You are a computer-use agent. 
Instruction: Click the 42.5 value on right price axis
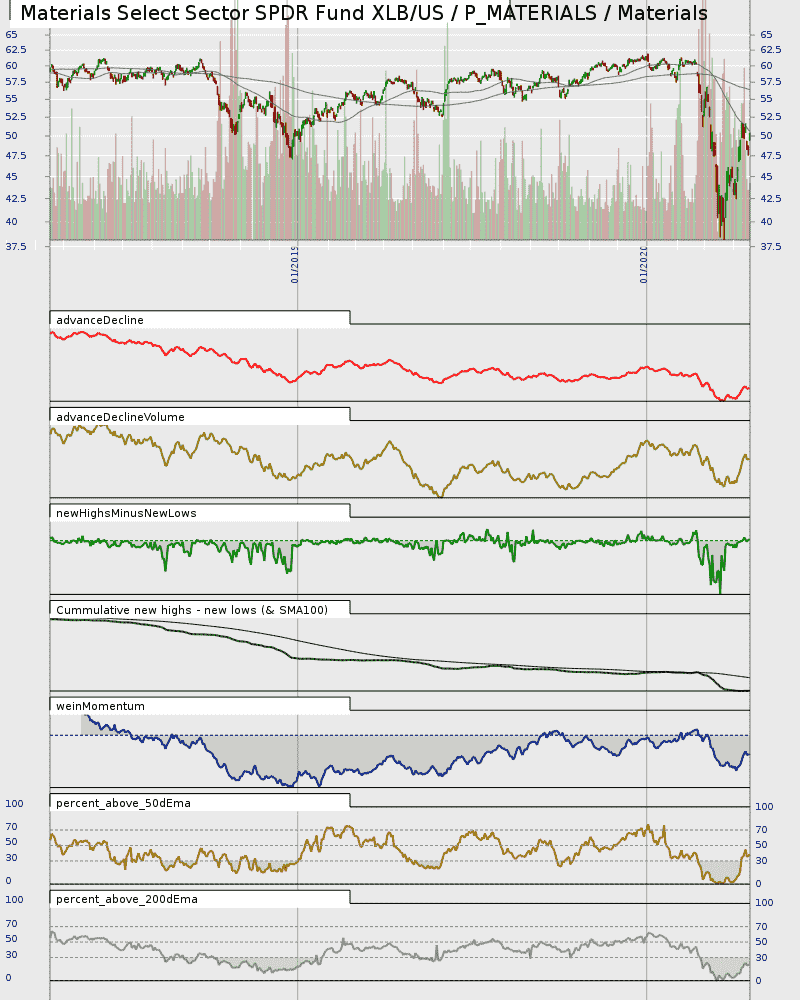(x=771, y=199)
